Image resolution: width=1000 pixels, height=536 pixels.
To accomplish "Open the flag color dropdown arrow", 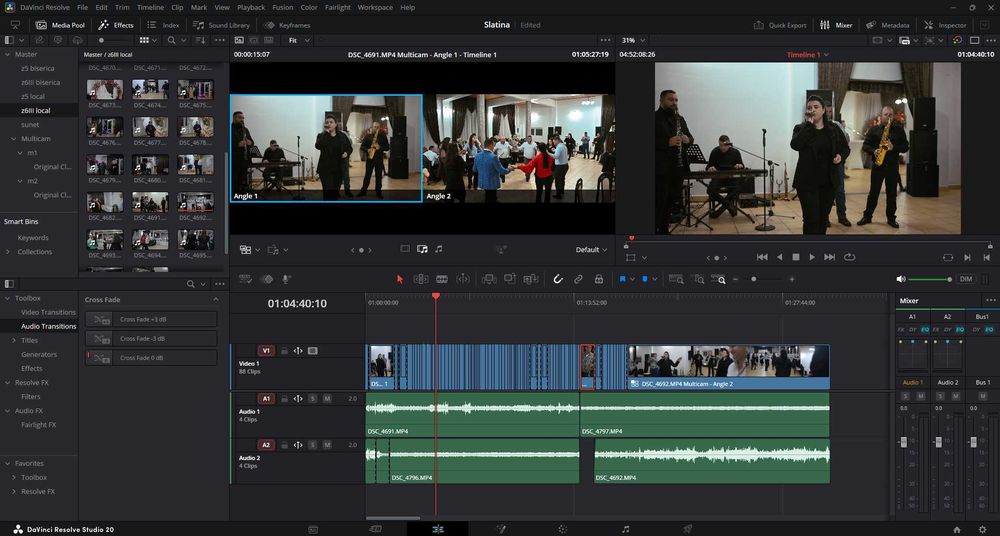I will 632,279.
